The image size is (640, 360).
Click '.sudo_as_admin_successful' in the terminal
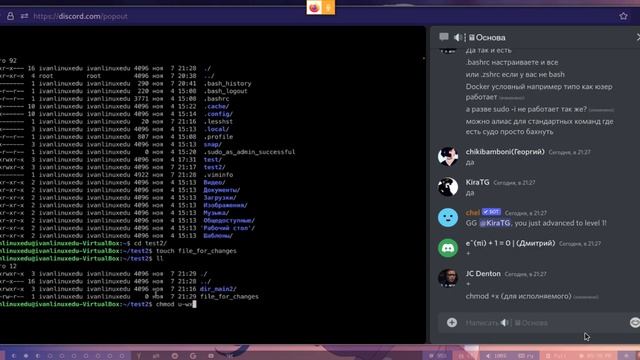click(249, 152)
